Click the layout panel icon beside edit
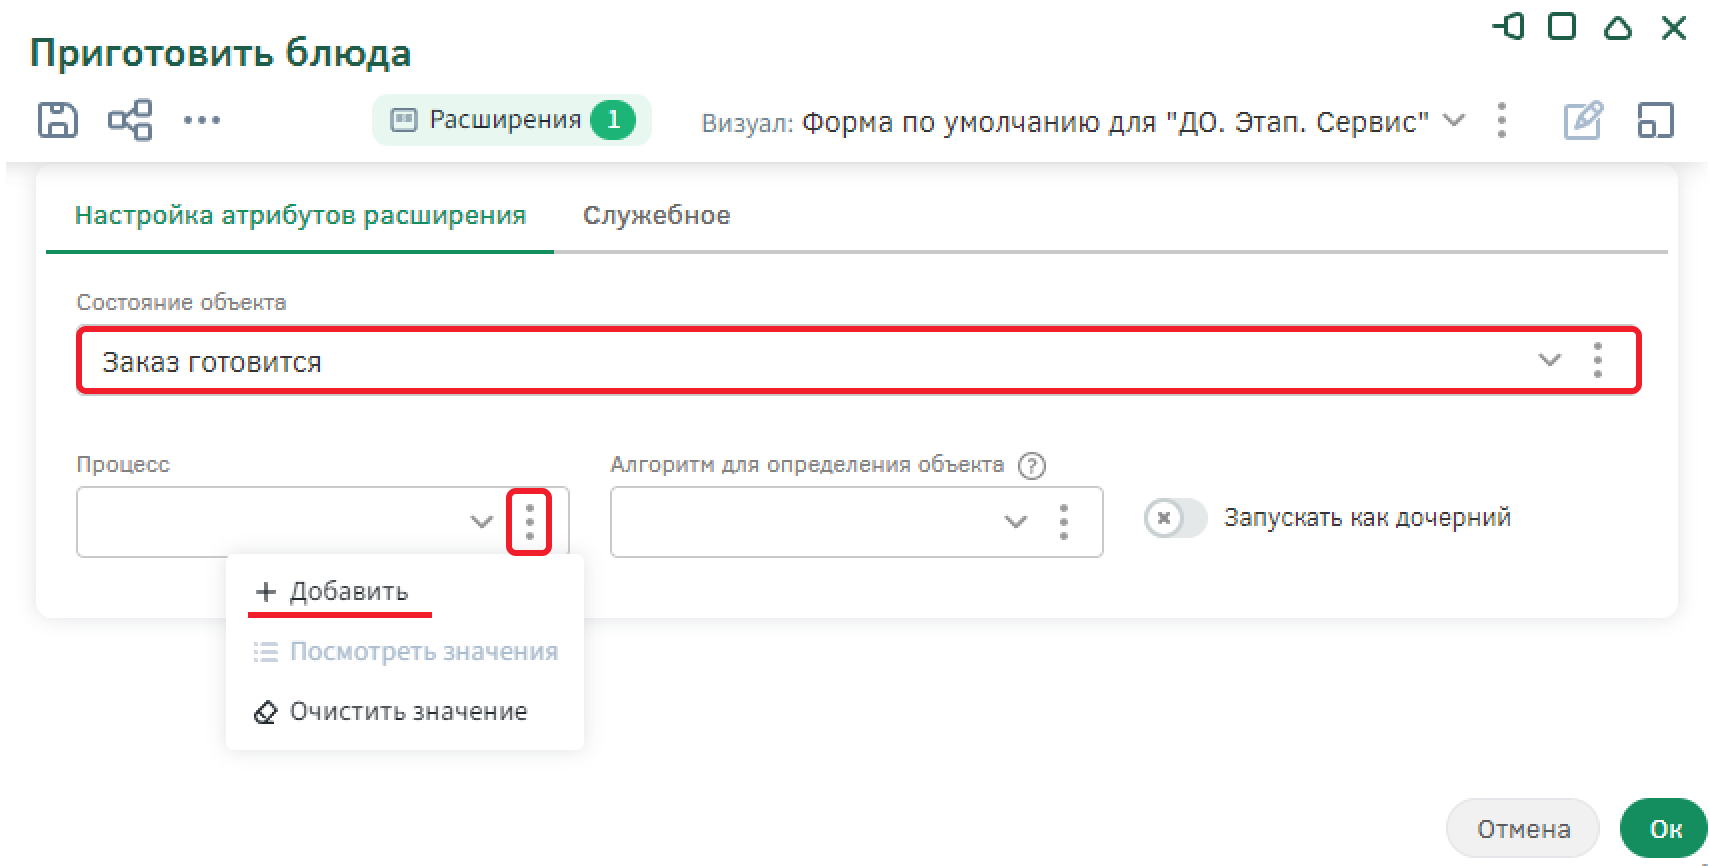 pyautogui.click(x=1655, y=120)
